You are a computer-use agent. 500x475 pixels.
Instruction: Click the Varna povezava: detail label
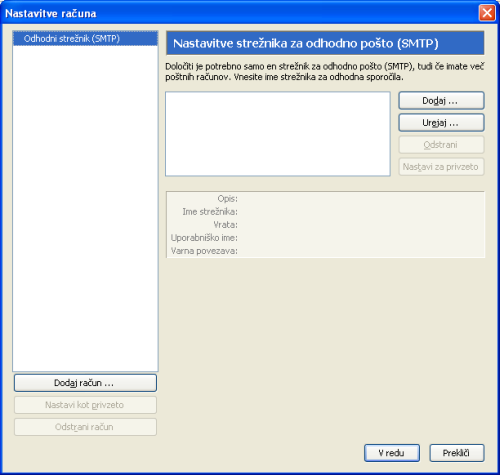coord(204,251)
